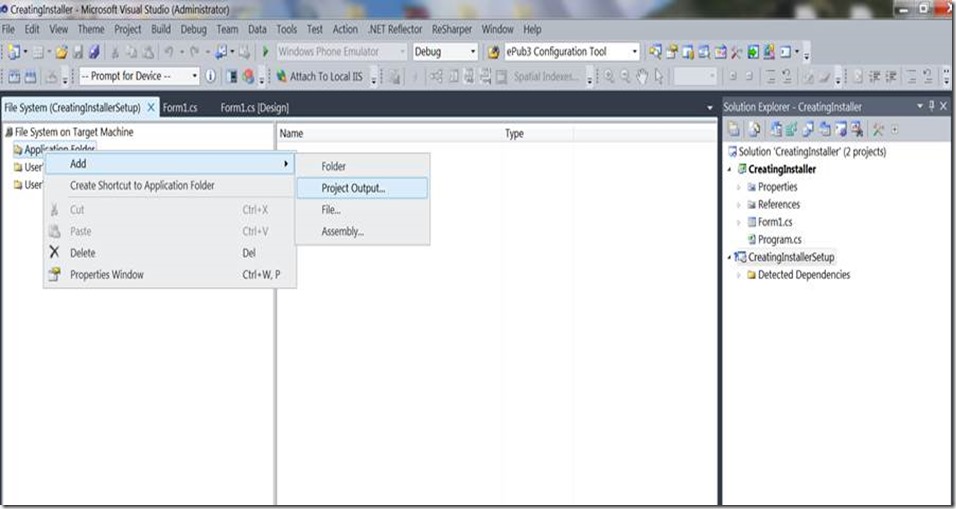Click the first Solution Explorer toolbar icon
The image size is (956, 509).
point(733,129)
